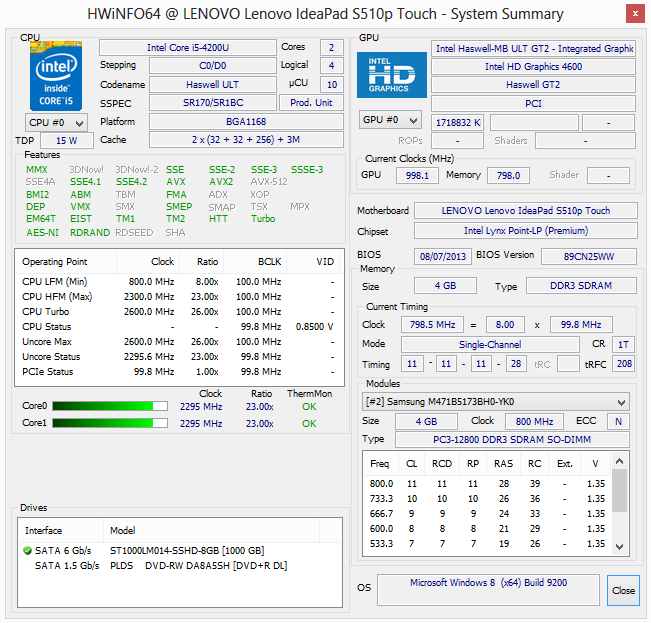
Task: Click the 800.0 frequency row in memory table
Action: [x=487, y=484]
